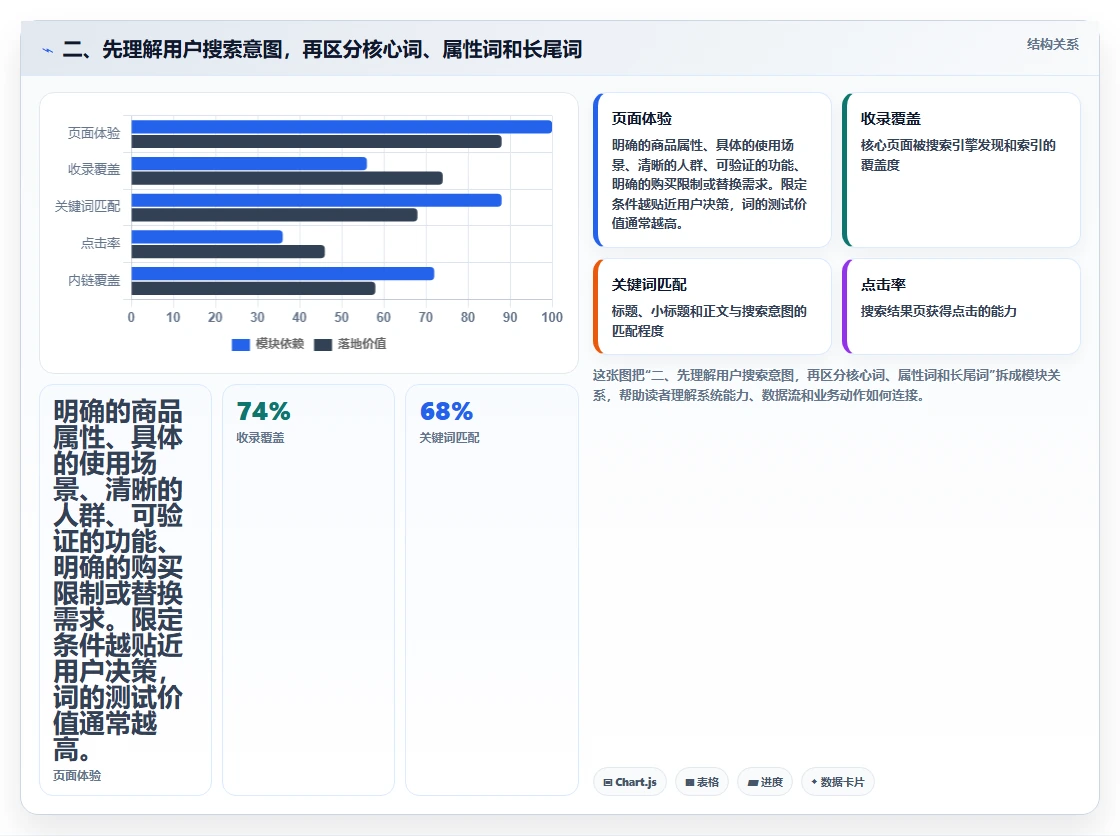Viewport: 1120px width, 836px height.
Task: Click the 页面体验 card description text
Action: pos(709,184)
